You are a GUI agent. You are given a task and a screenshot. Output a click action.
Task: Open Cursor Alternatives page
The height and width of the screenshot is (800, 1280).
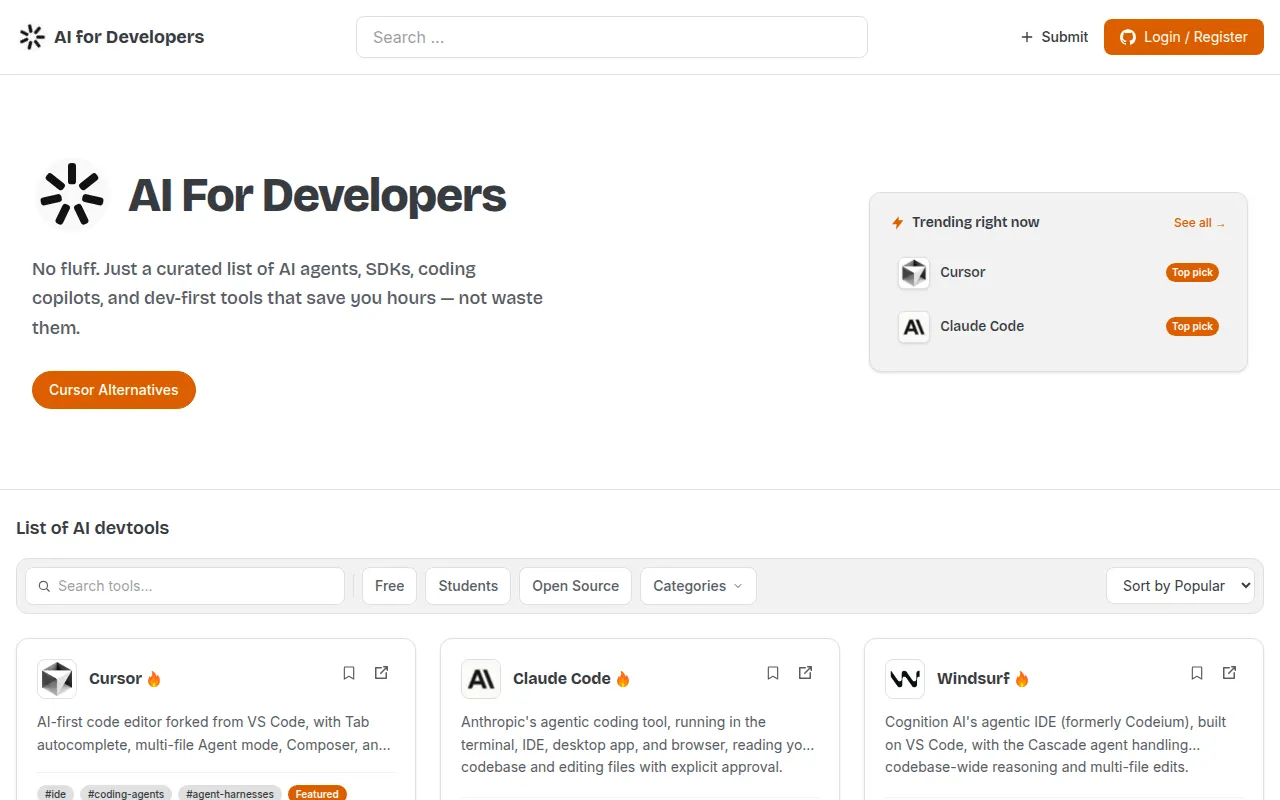coord(114,390)
